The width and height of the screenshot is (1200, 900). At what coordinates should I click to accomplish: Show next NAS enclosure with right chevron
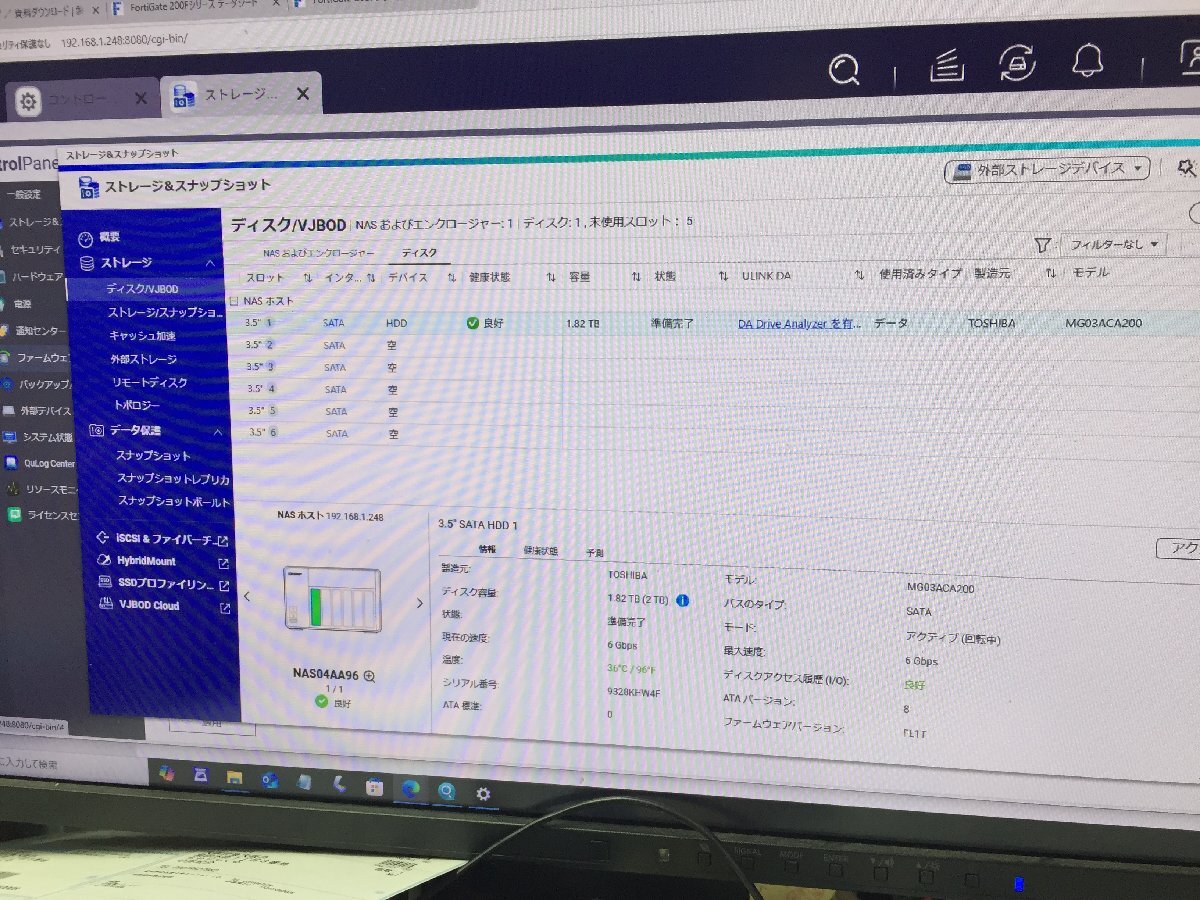click(420, 603)
